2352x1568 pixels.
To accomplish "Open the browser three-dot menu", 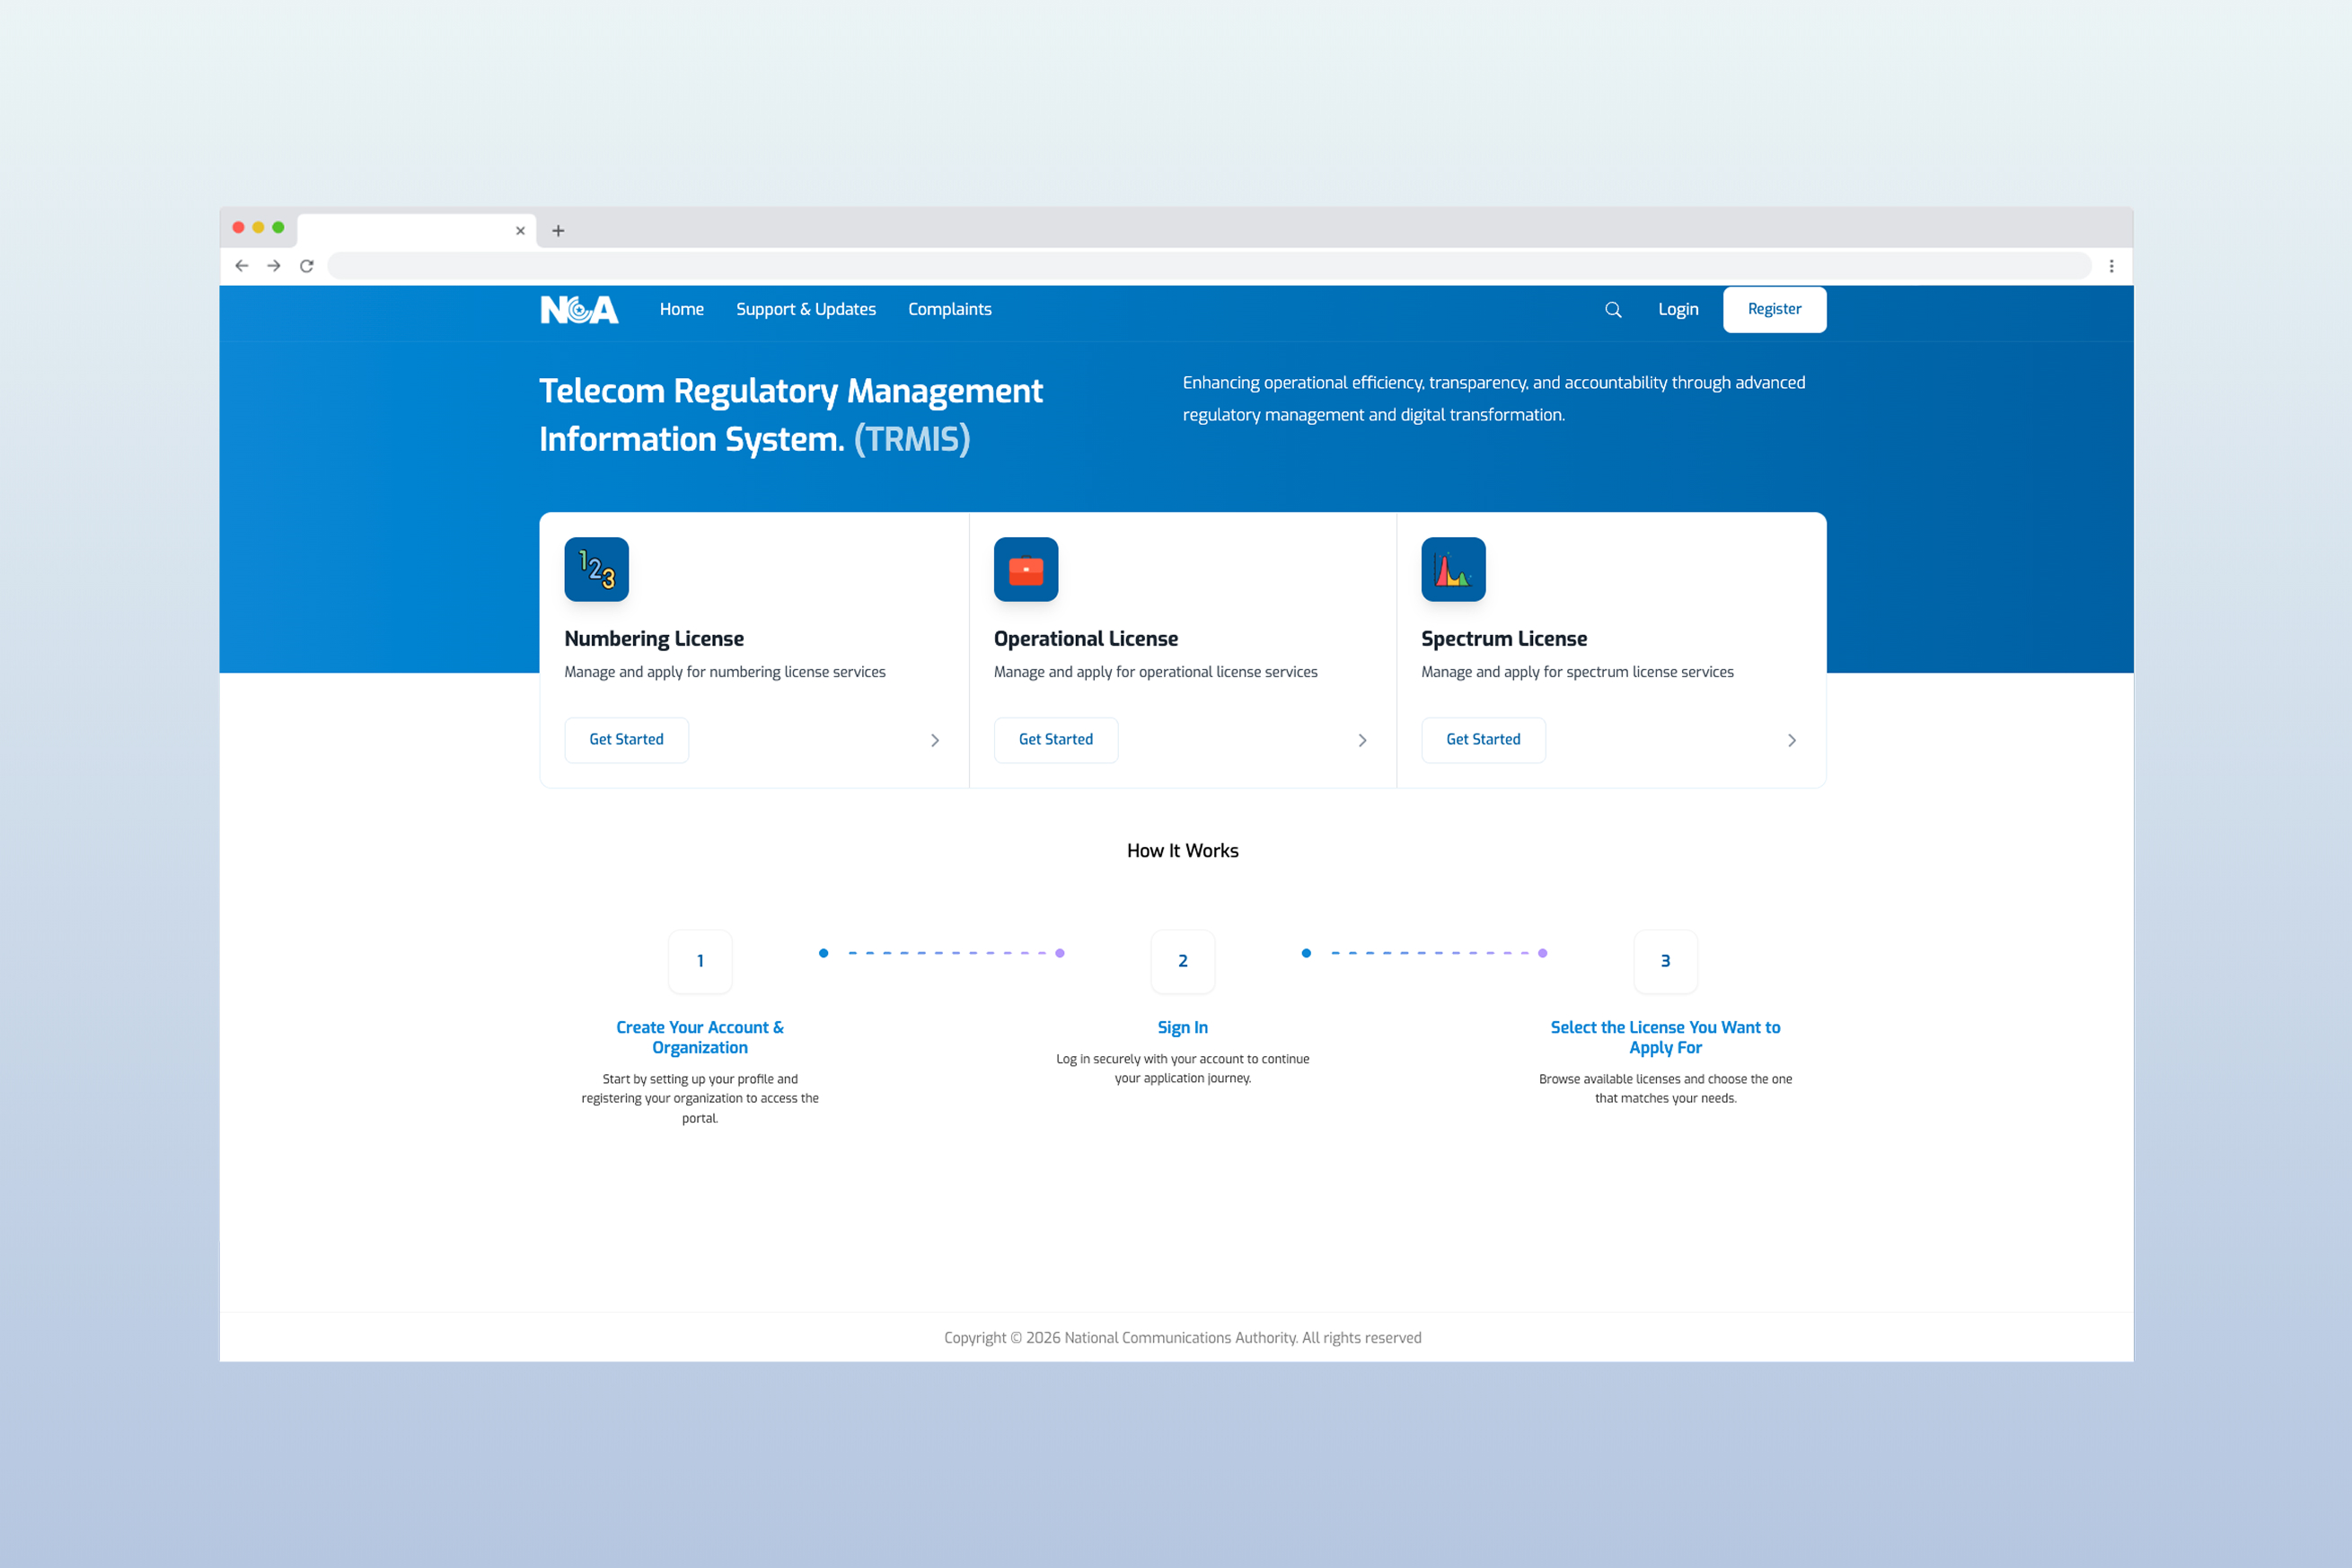I will tap(2111, 266).
